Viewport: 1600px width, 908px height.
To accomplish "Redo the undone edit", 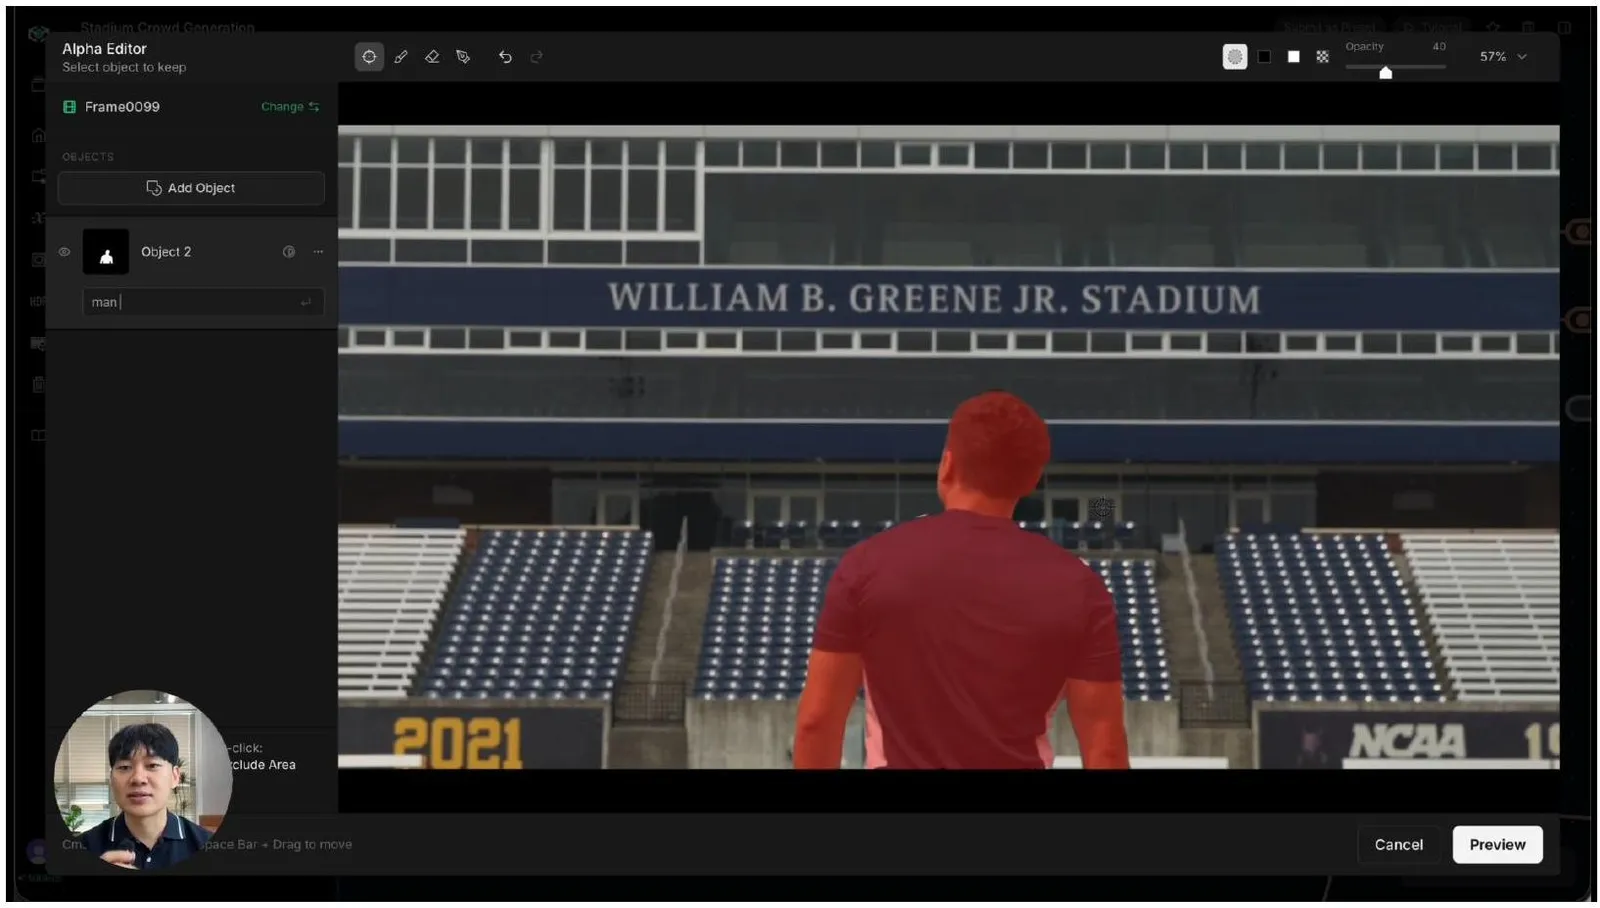I will (537, 57).
